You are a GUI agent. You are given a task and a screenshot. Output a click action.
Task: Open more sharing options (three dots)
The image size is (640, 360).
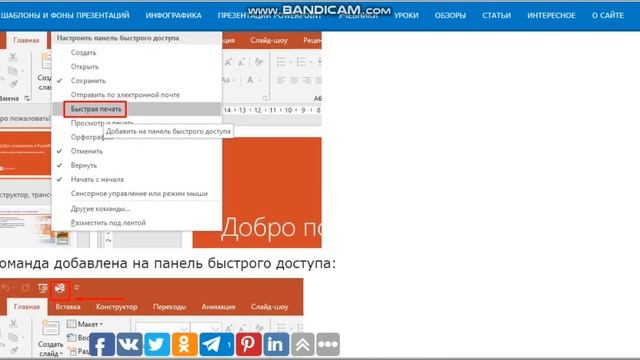[x=328, y=344]
